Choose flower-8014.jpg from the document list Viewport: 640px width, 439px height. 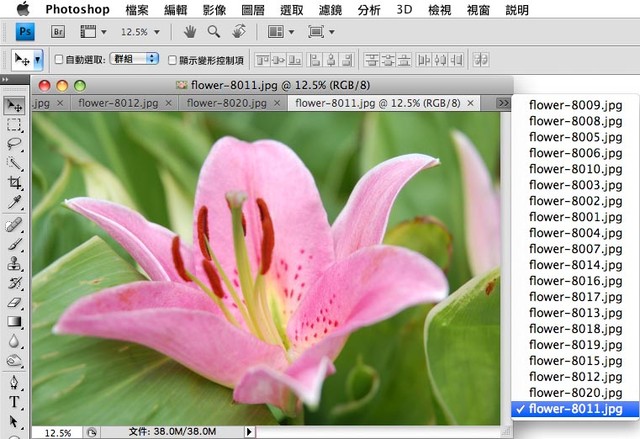click(x=576, y=265)
